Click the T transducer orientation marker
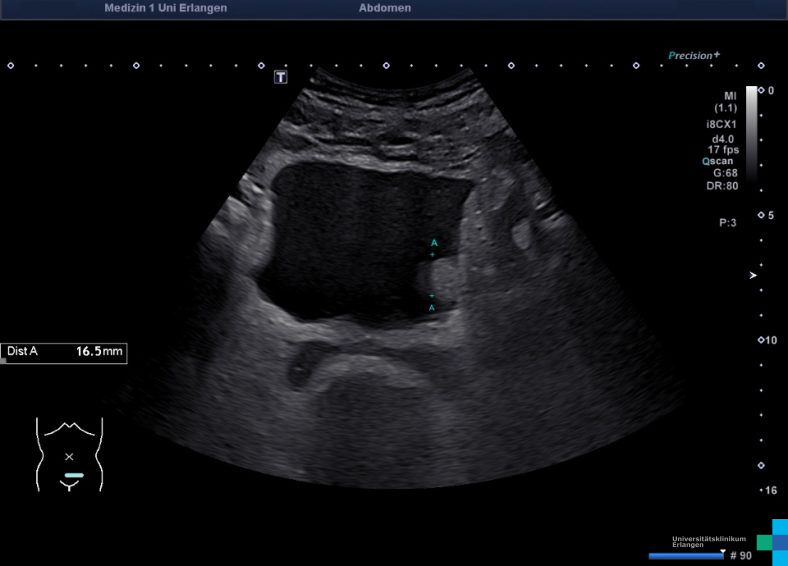 [x=281, y=77]
